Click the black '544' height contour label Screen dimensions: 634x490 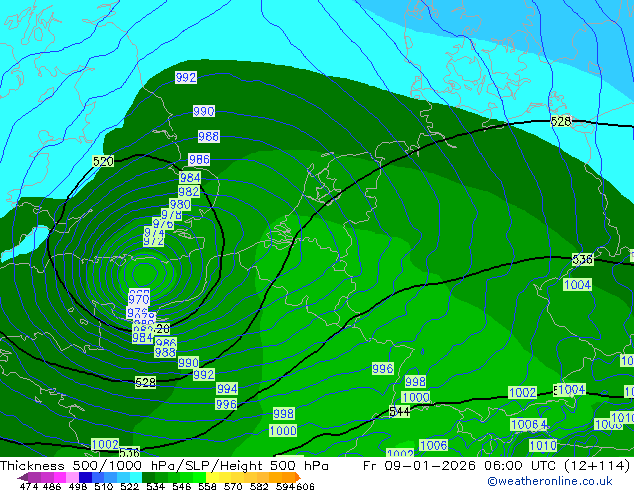point(399,412)
